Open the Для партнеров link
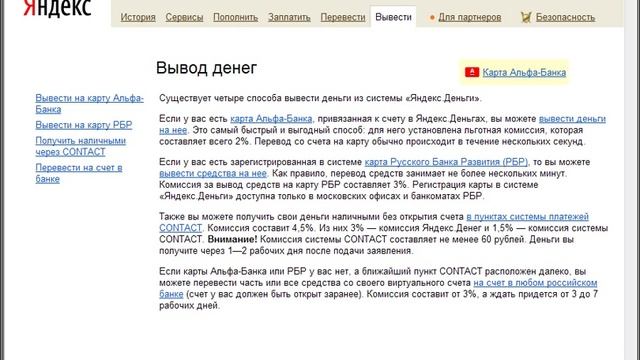Viewport: 640px width, 360px height. pyautogui.click(x=469, y=17)
